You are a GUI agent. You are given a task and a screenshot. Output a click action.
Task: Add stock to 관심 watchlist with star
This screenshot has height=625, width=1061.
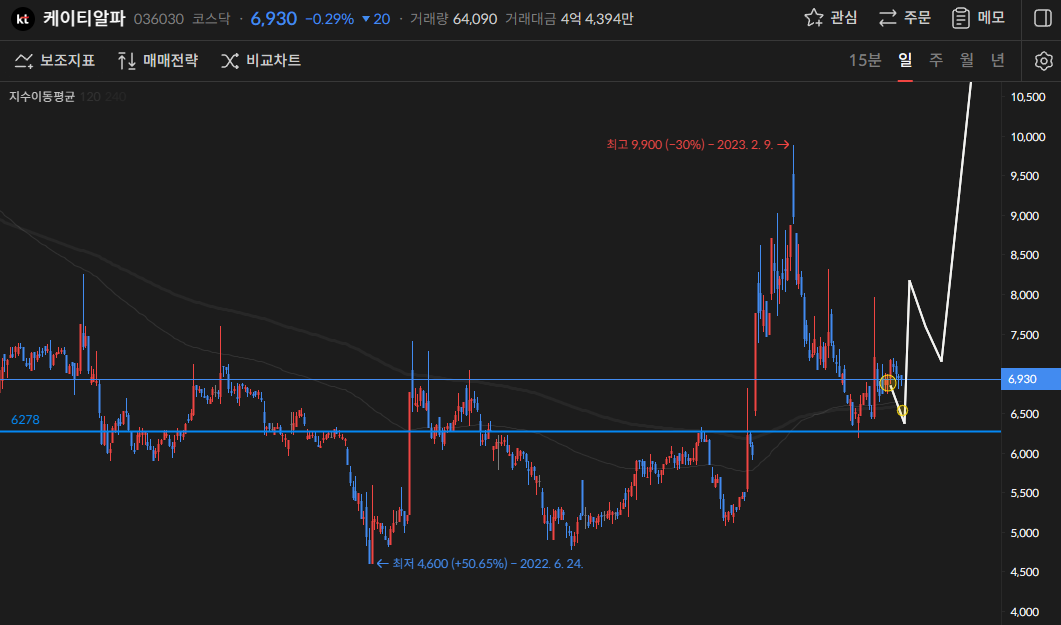[x=831, y=18]
